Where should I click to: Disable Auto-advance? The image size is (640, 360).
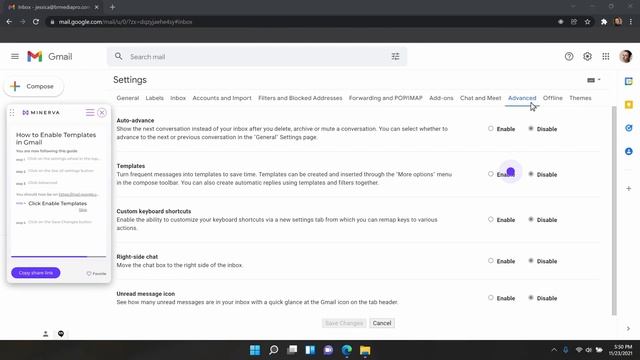[531, 129]
